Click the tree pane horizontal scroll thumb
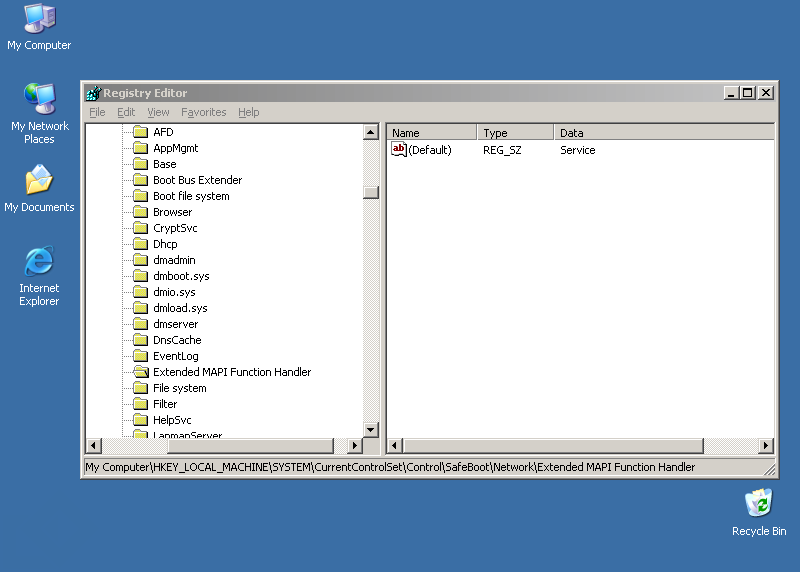This screenshot has width=800, height=572. [250, 445]
